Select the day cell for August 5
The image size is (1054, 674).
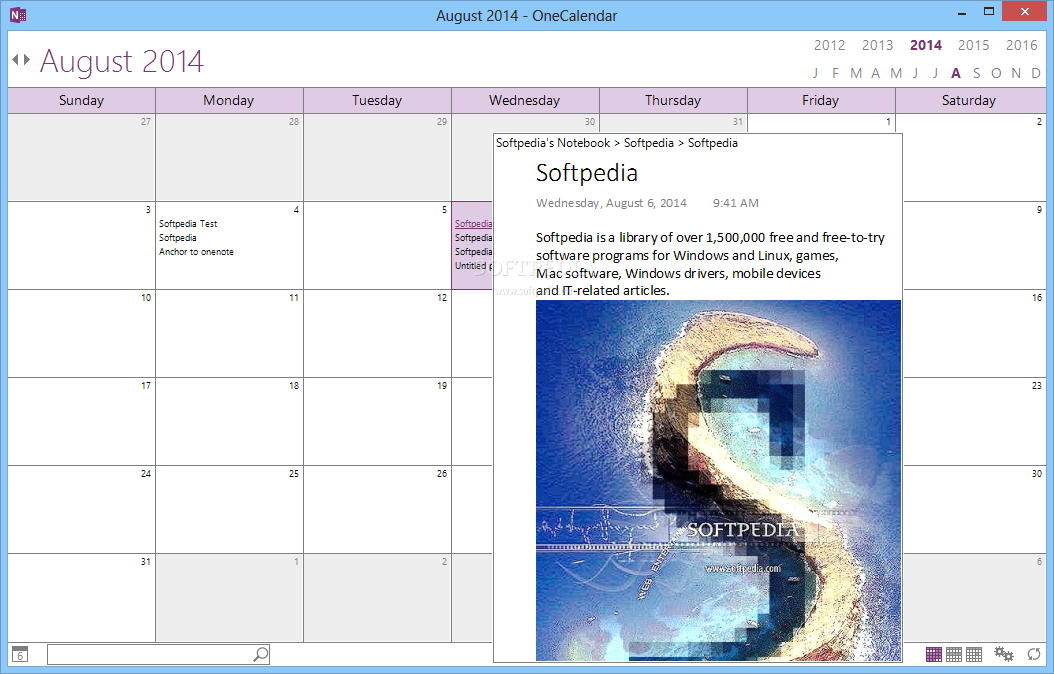click(377, 246)
